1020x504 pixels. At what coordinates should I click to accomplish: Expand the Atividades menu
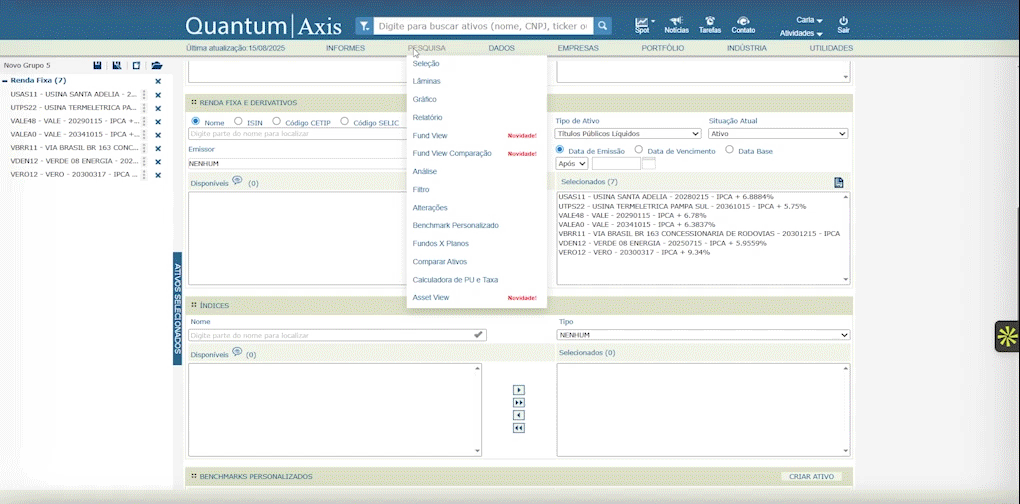pos(801,33)
